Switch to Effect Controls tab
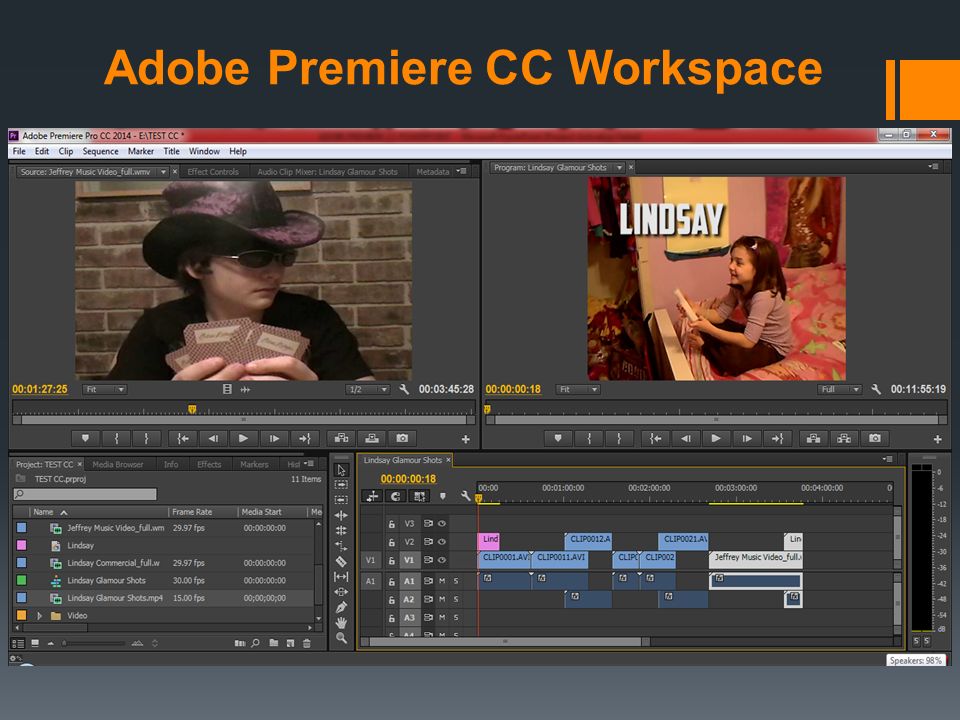Viewport: 960px width, 720px height. tap(213, 172)
